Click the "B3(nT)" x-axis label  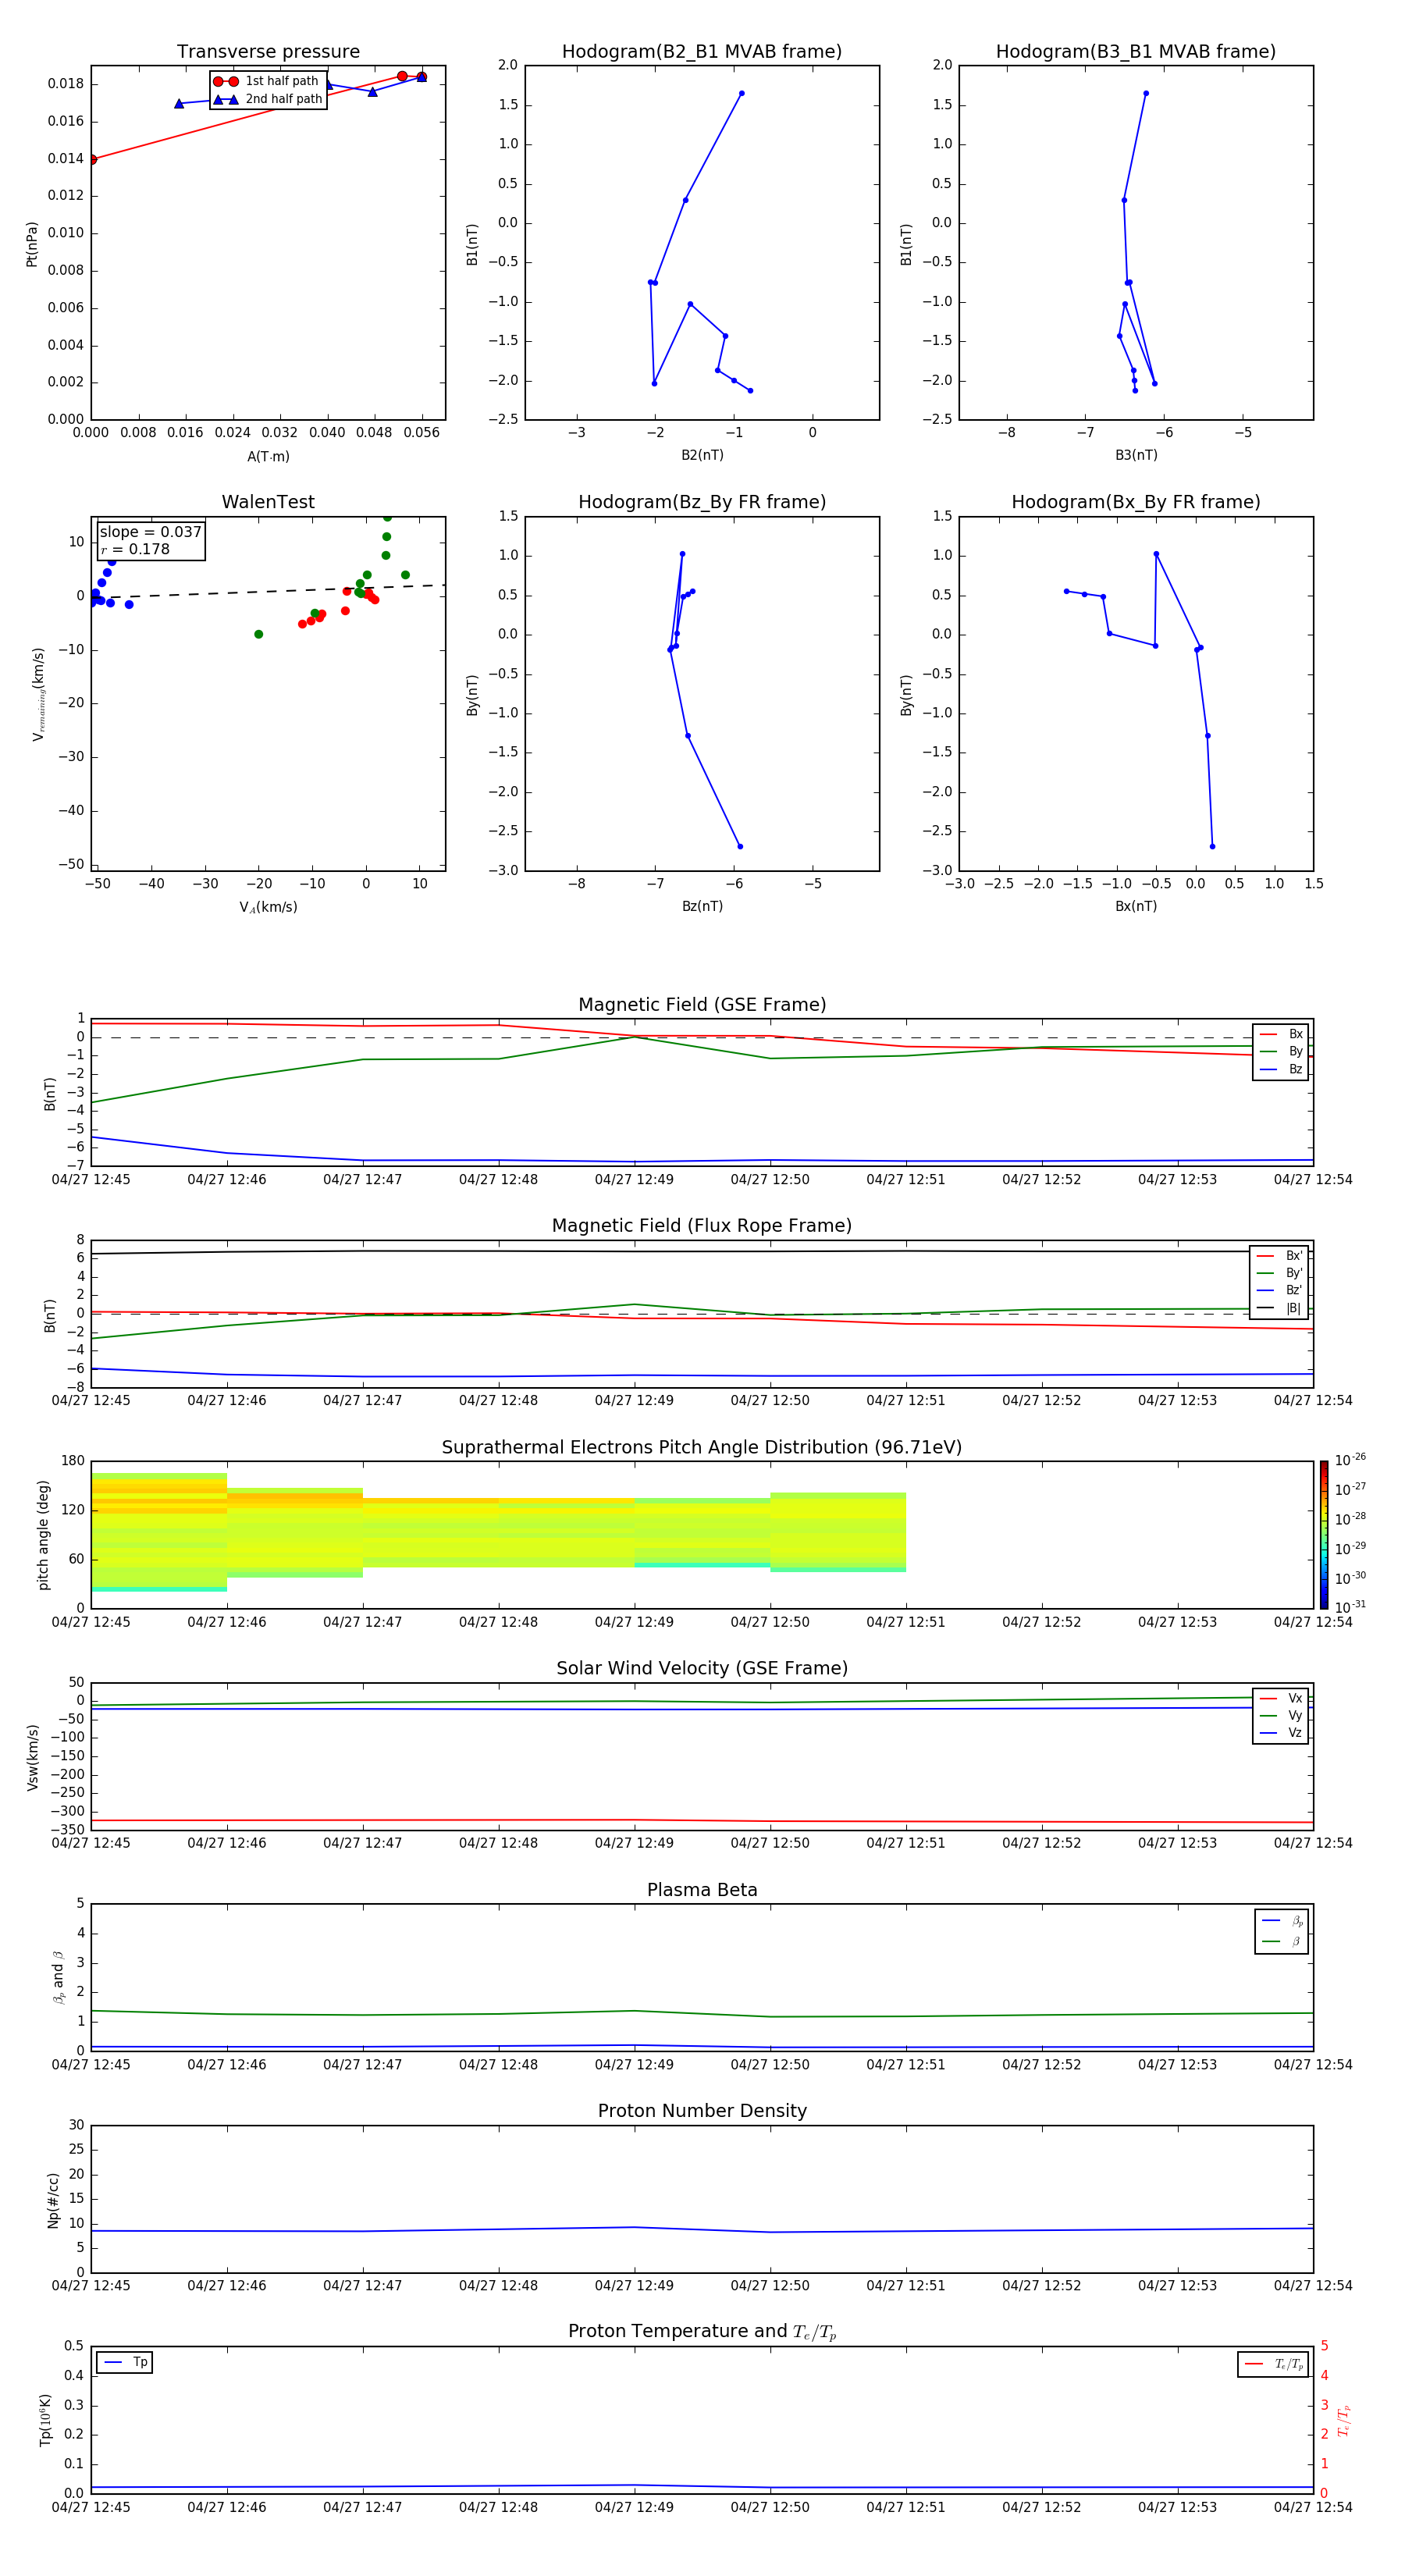[1136, 455]
